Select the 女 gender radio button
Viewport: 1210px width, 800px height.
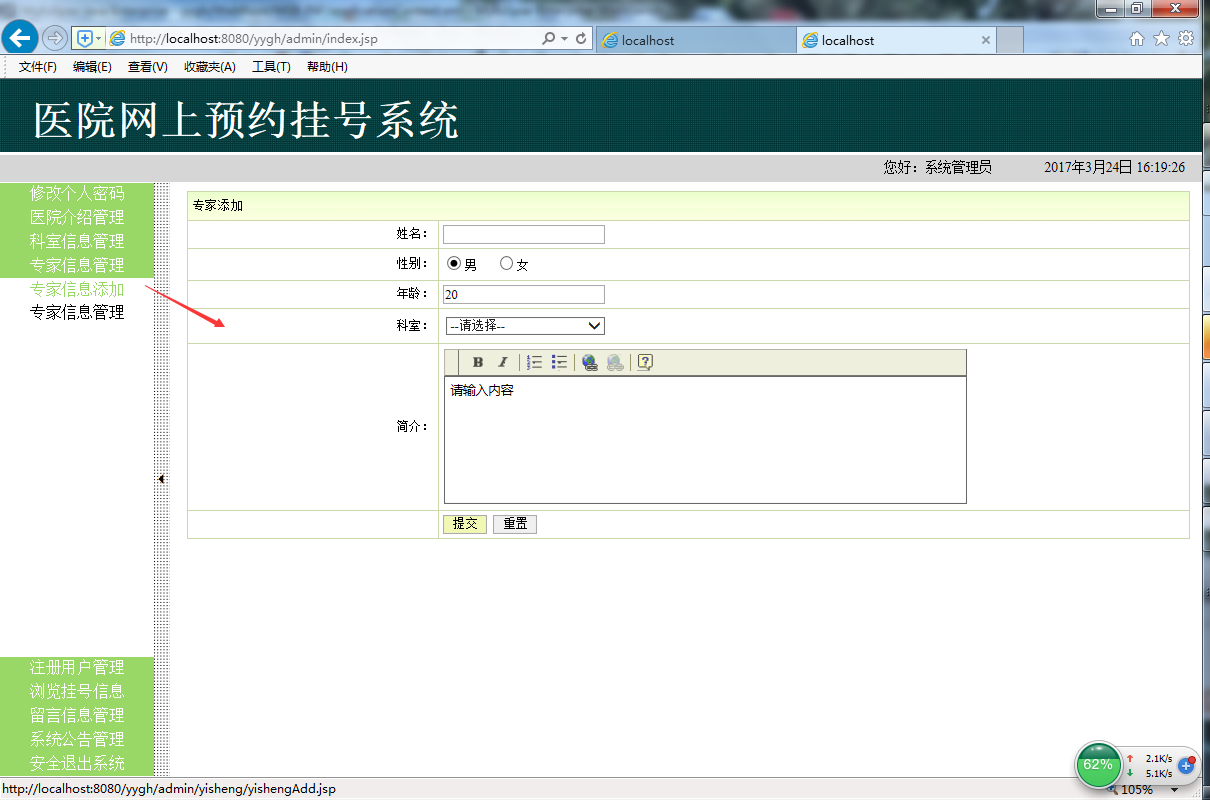click(x=506, y=264)
